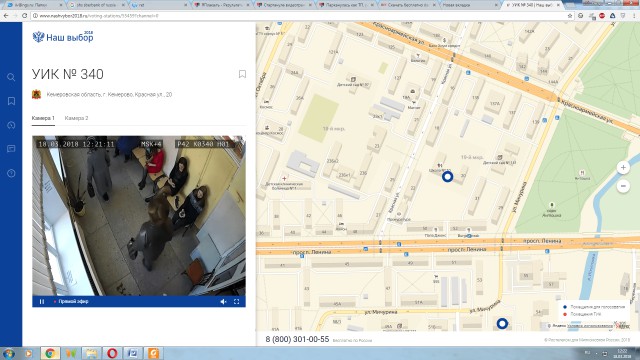The width and height of the screenshot is (640, 360).
Task: Zoom out on the map
Action: 623,186
